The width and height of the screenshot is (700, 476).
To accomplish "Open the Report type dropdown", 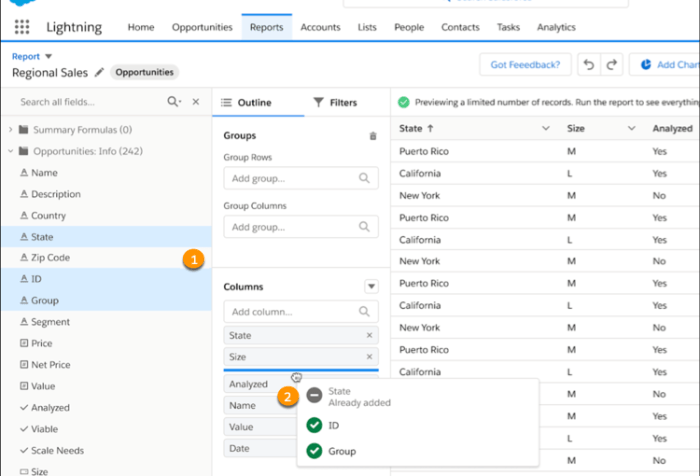I will tap(49, 57).
